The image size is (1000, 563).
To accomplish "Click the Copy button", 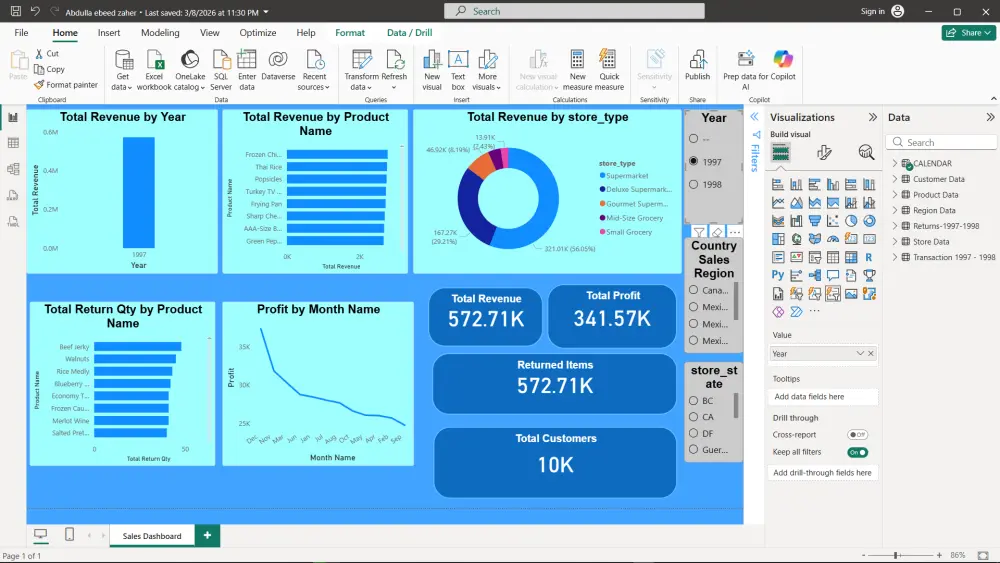I will pyautogui.click(x=50, y=69).
